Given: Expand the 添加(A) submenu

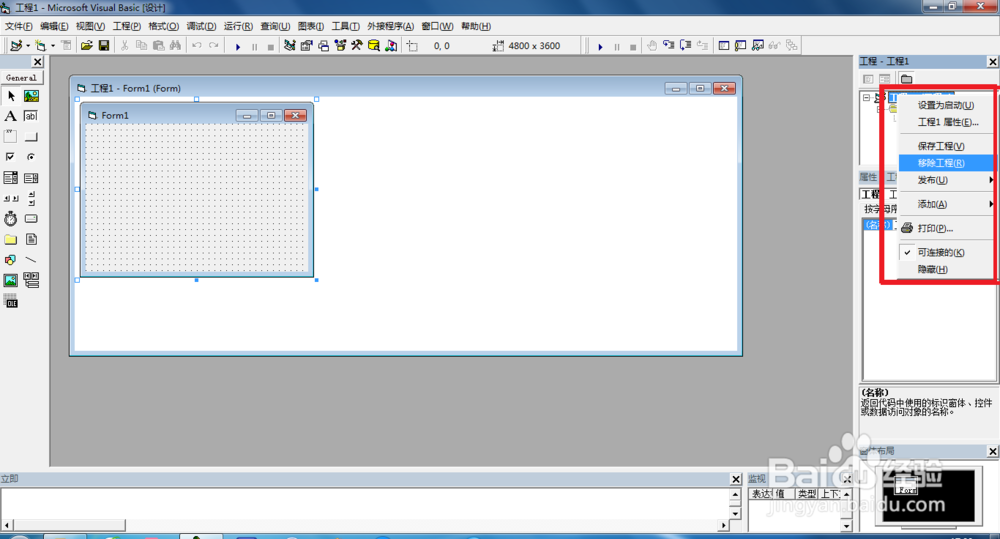Looking at the screenshot, I should [x=946, y=204].
